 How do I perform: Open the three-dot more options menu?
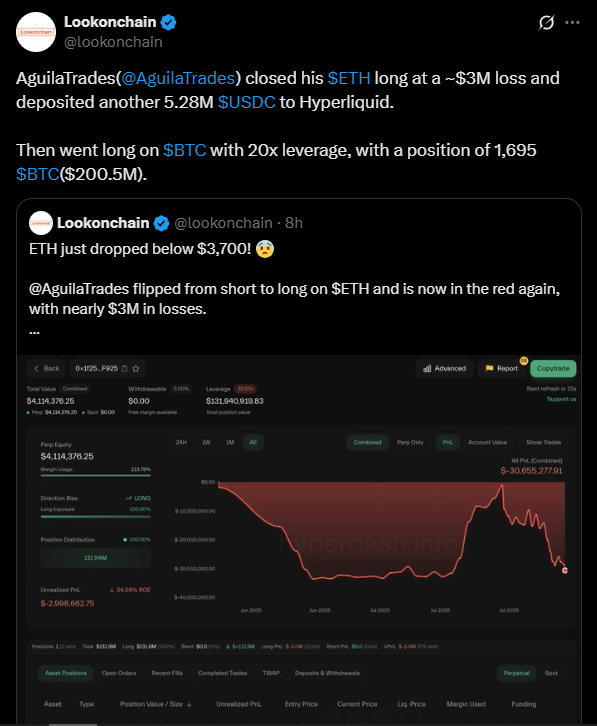(x=572, y=22)
